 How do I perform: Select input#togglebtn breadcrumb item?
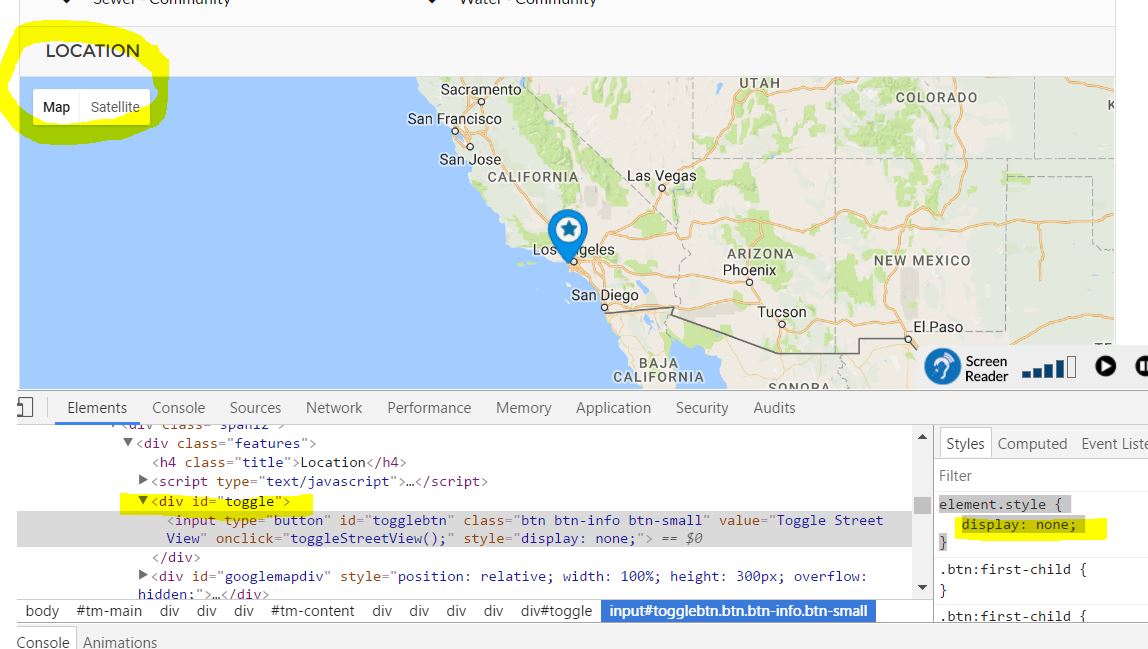coord(738,611)
